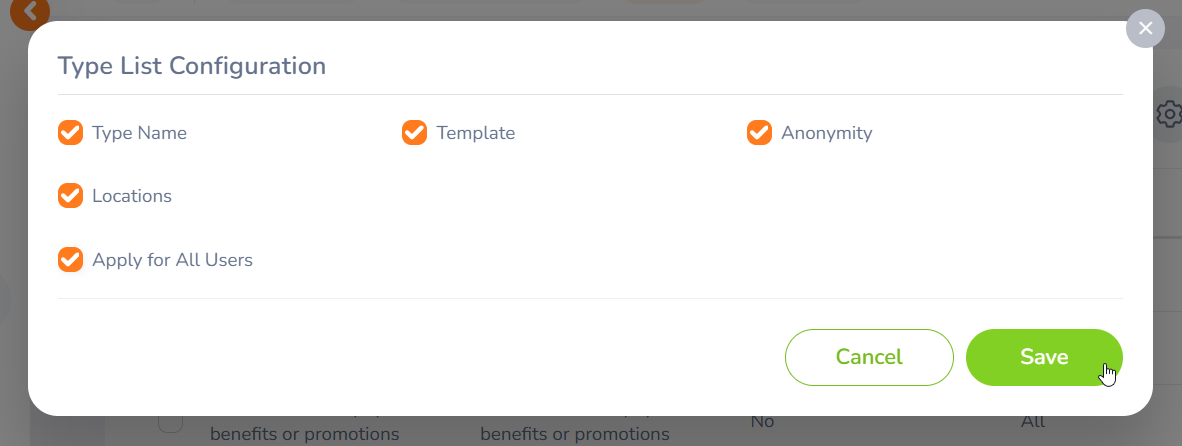Toggle the Template column checkbox
This screenshot has height=446, width=1182.
click(x=414, y=133)
